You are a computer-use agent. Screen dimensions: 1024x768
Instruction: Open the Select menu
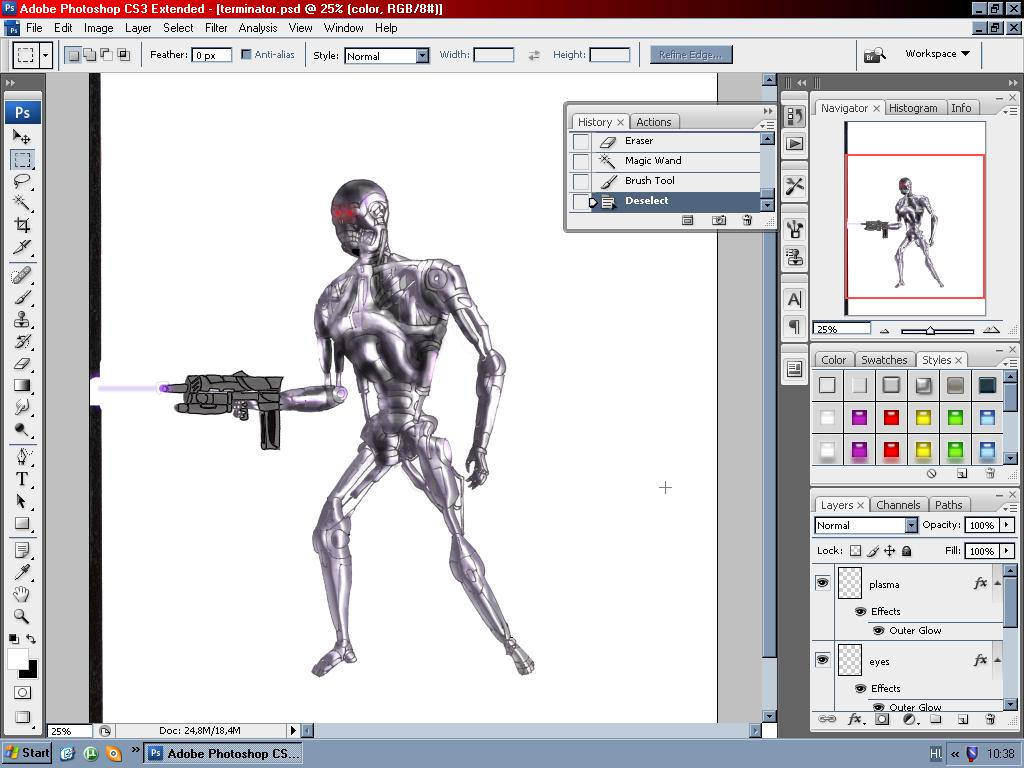[178, 28]
